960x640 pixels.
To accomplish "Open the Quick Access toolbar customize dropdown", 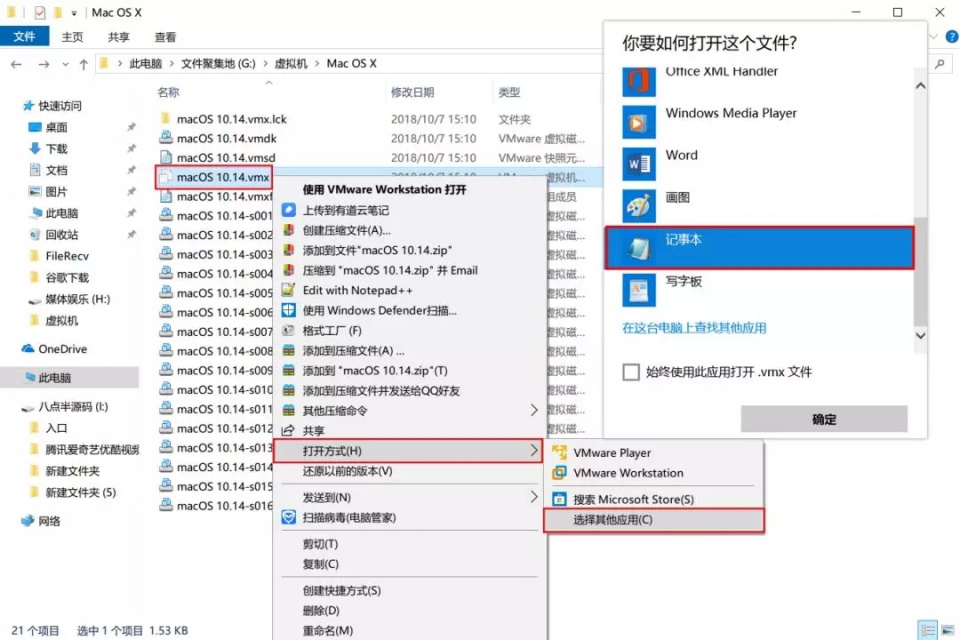I will 73,13.
